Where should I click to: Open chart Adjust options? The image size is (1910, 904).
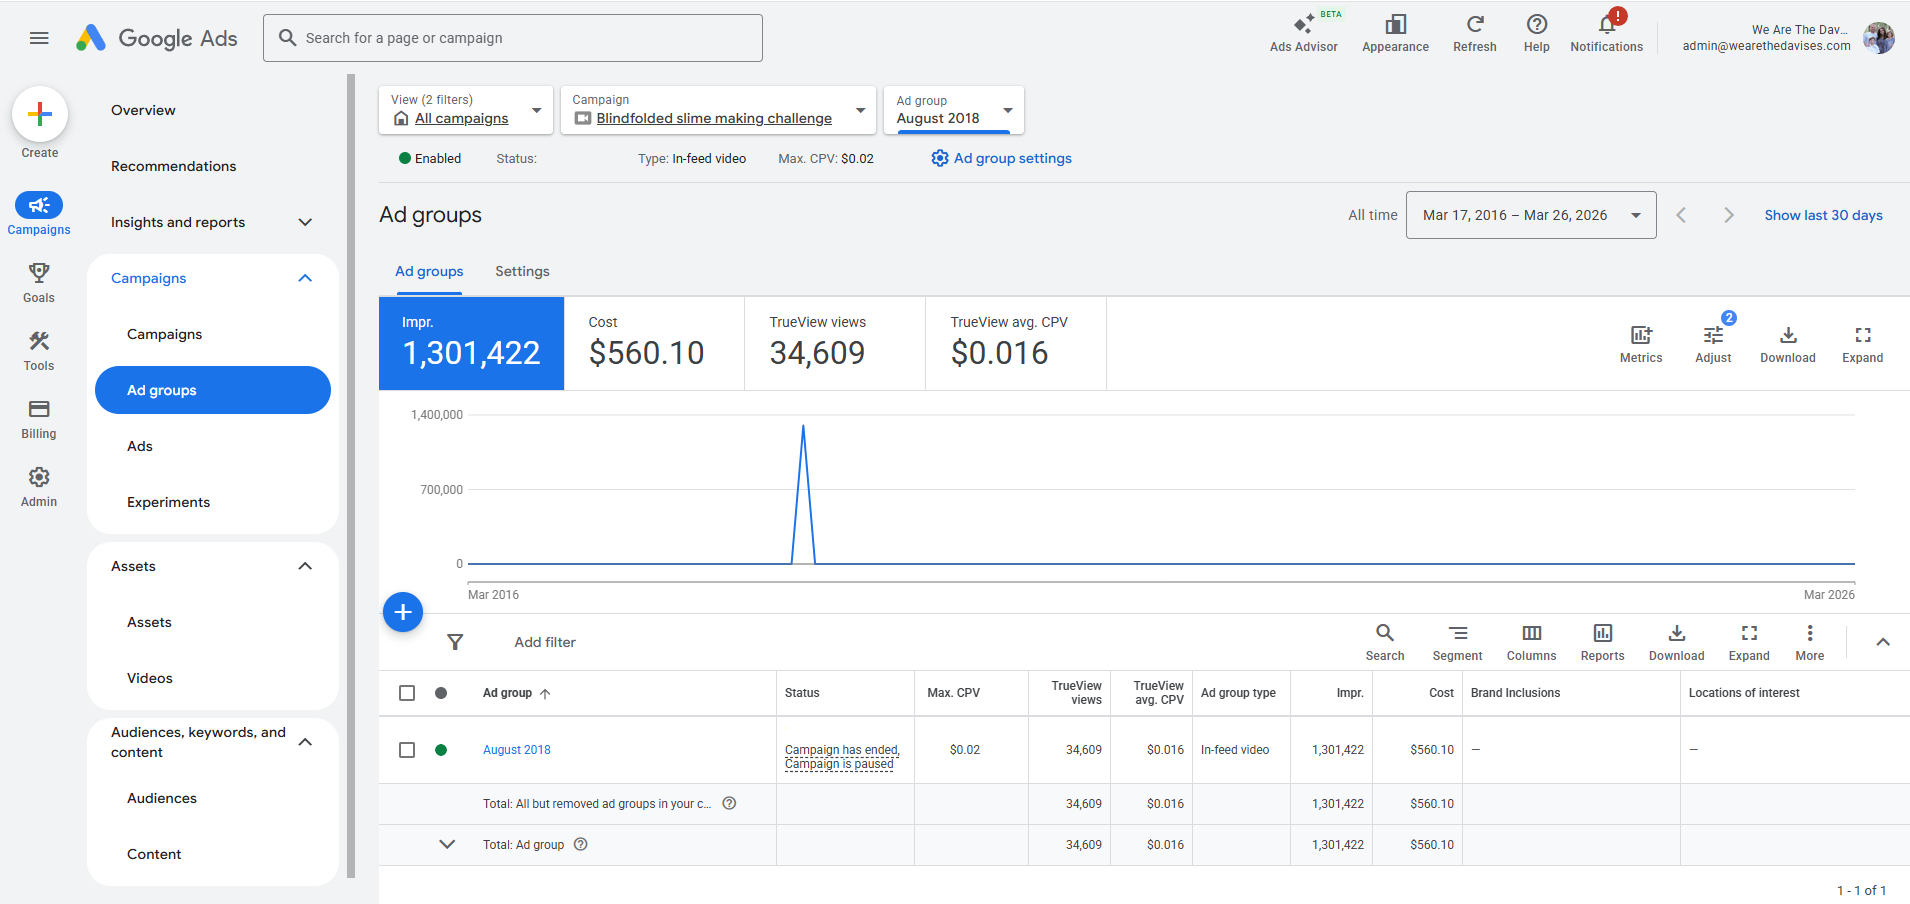pyautogui.click(x=1713, y=344)
